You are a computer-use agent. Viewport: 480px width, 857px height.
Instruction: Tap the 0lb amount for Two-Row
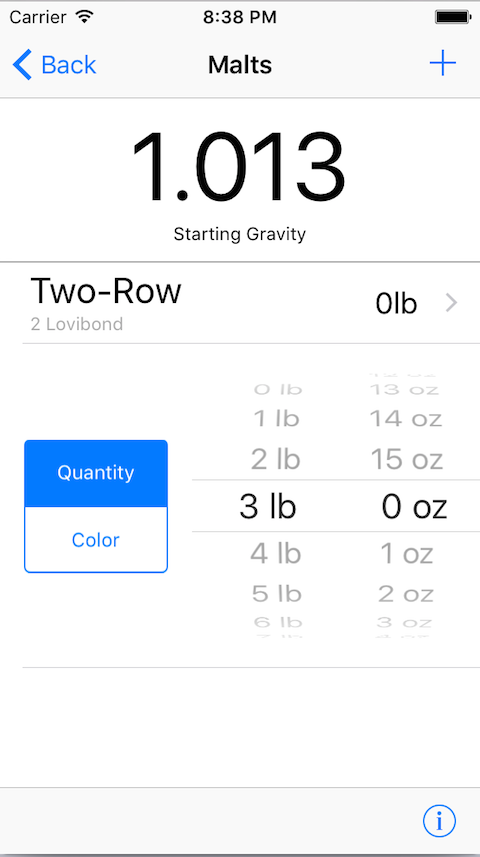(396, 304)
